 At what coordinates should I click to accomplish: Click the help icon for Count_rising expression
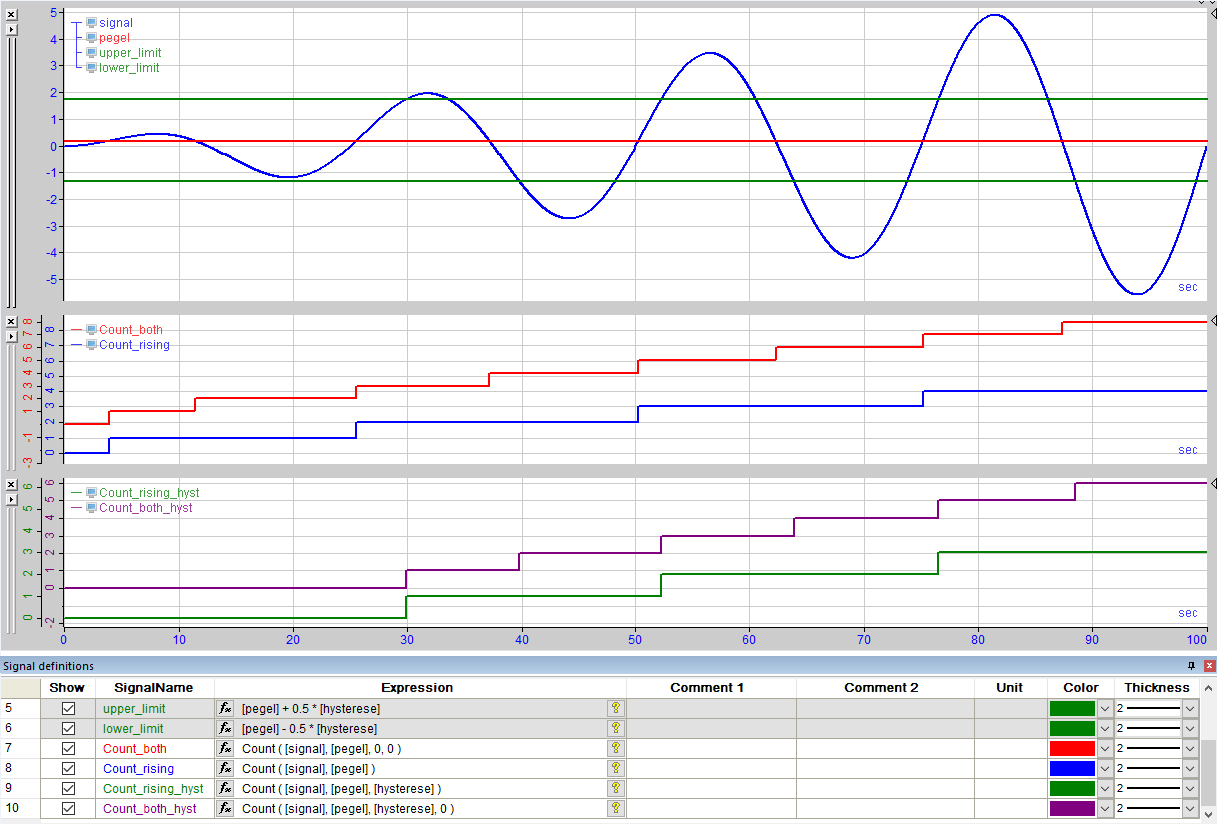point(616,769)
